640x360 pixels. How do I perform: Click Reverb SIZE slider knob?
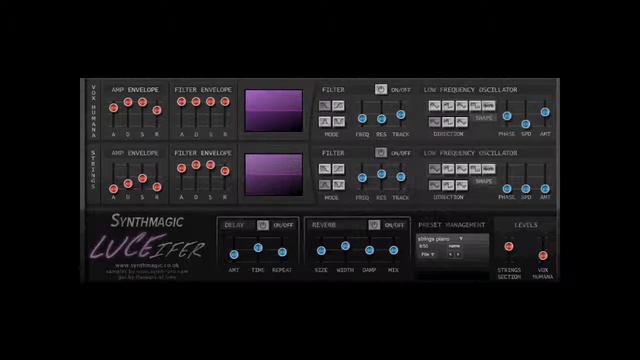pyautogui.click(x=321, y=251)
